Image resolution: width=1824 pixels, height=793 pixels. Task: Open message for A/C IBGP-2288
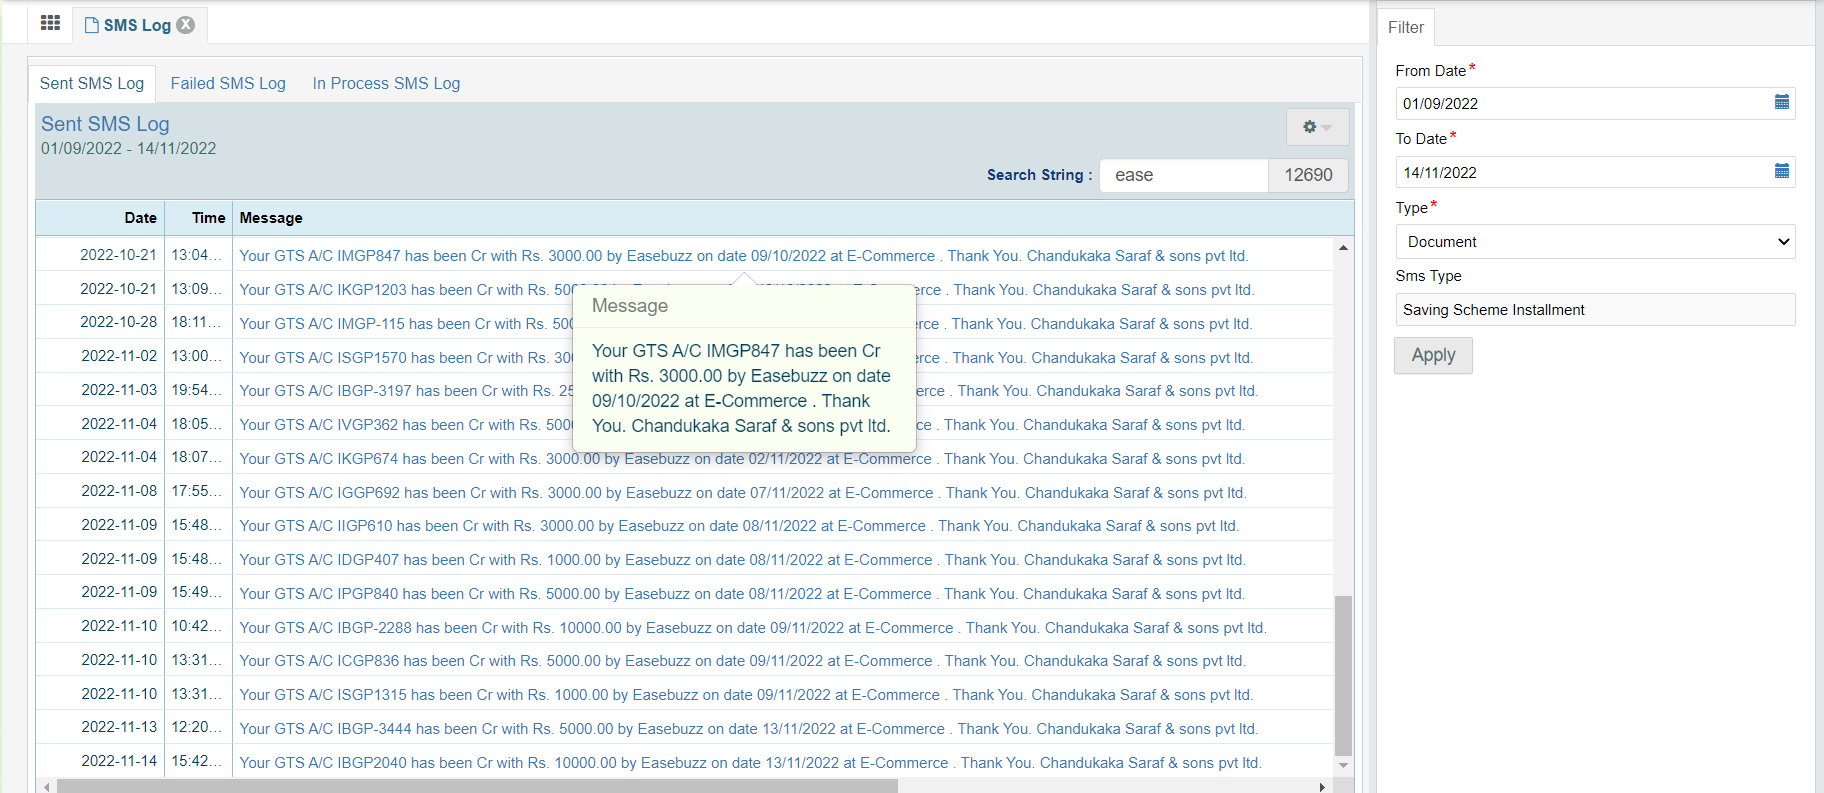pyautogui.click(x=752, y=628)
